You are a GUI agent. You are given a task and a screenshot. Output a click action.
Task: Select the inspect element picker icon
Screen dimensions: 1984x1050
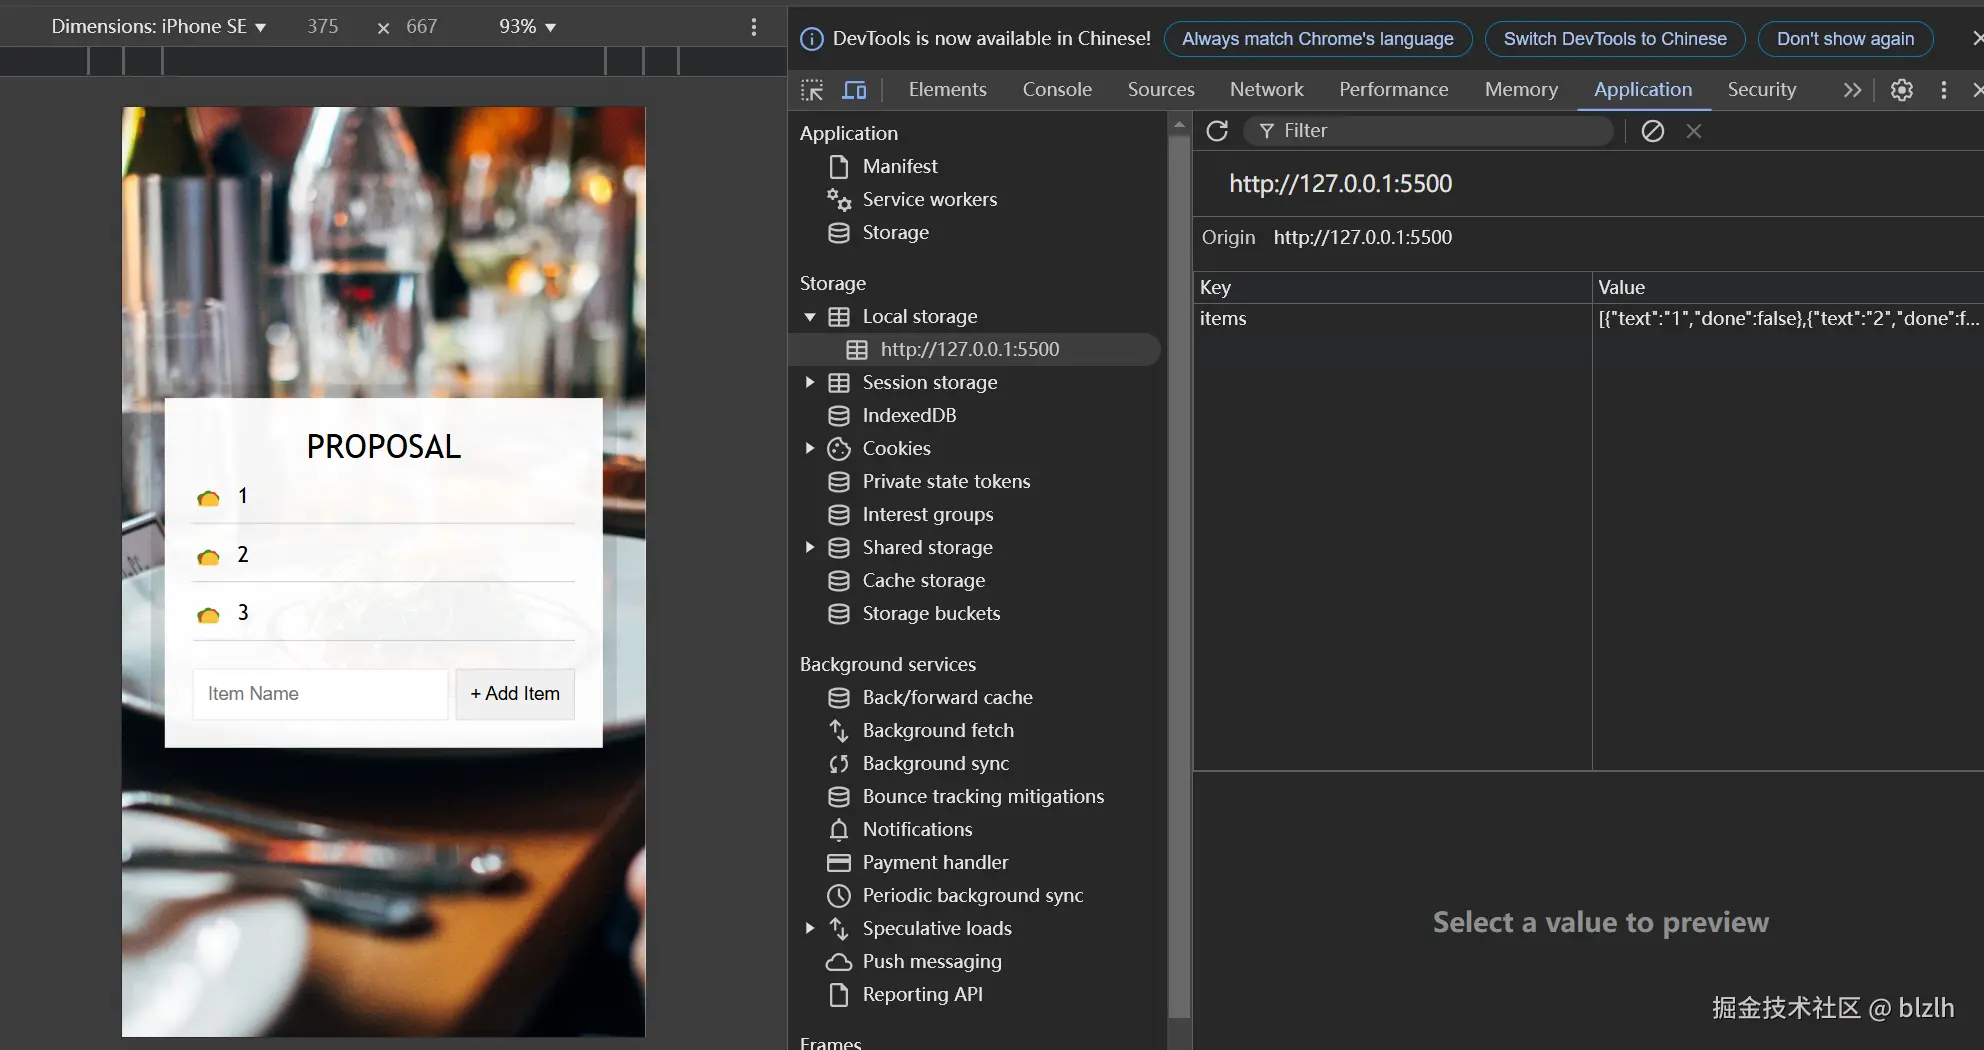tap(812, 90)
